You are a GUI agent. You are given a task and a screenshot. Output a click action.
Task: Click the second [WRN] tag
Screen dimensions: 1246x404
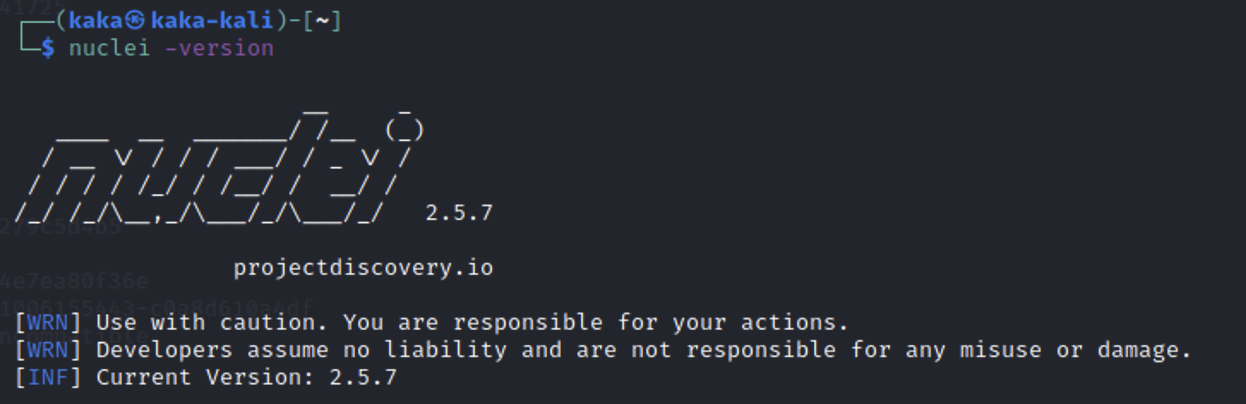click(52, 350)
